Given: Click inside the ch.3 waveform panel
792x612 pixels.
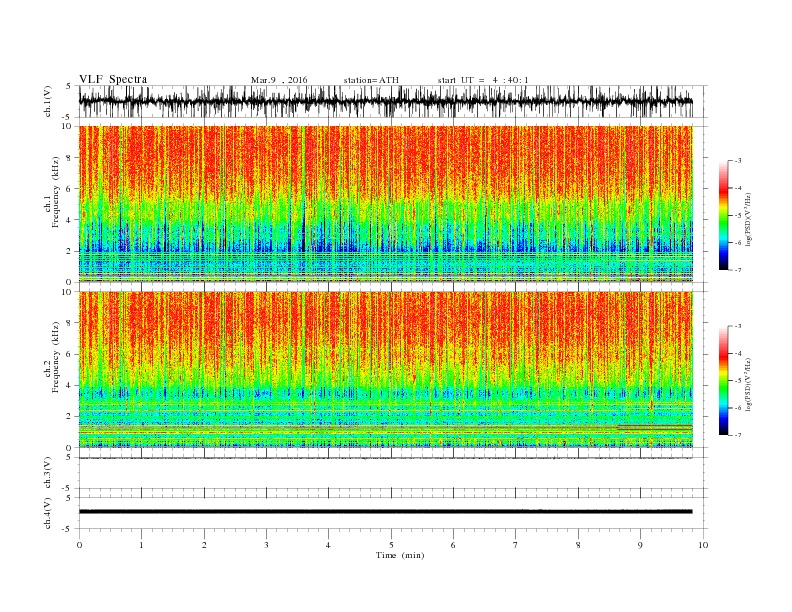Looking at the screenshot, I should pos(393,473).
